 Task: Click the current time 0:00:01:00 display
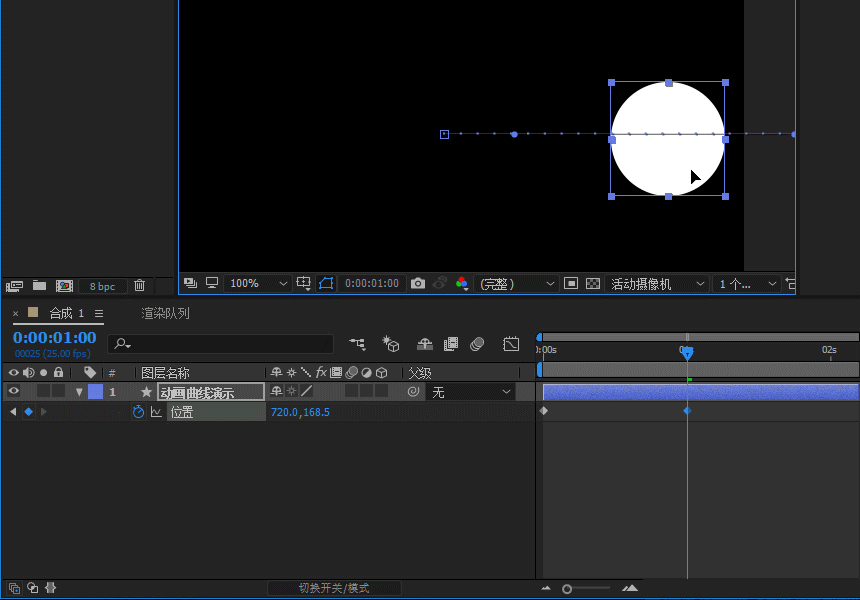54,337
